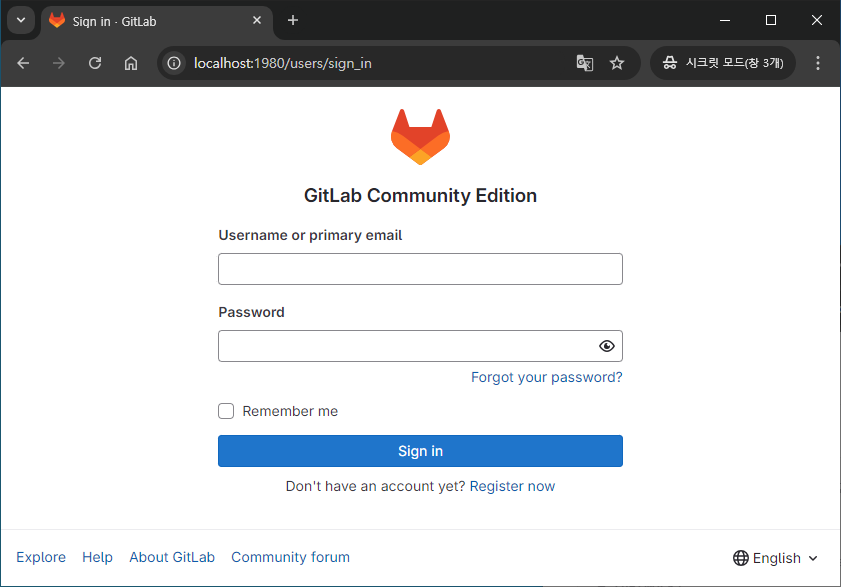Focus the Username or primary email field
Viewport: 841px width, 587px height.
(420, 269)
